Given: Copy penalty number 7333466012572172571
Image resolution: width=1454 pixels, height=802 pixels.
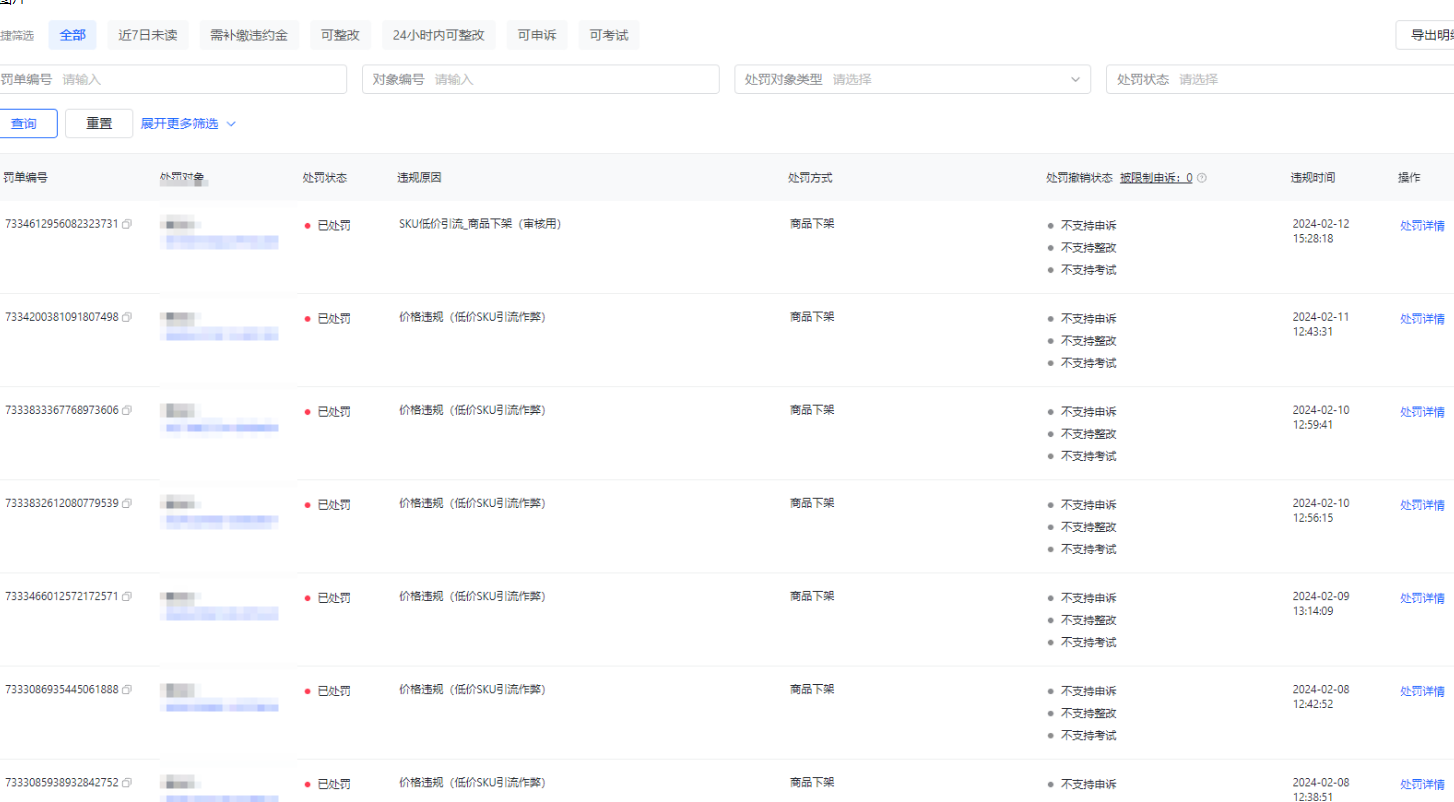Looking at the screenshot, I should point(127,596).
